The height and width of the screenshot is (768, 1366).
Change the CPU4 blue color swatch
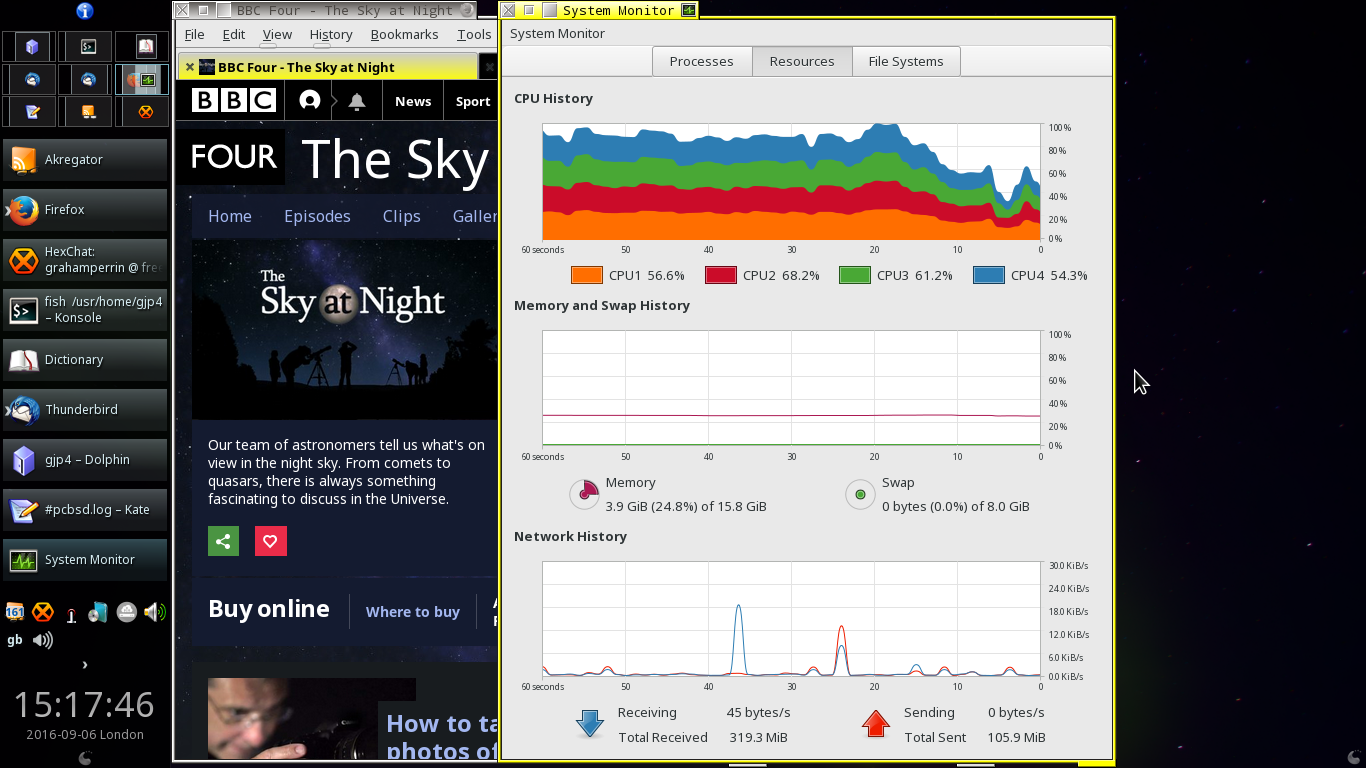coord(989,275)
